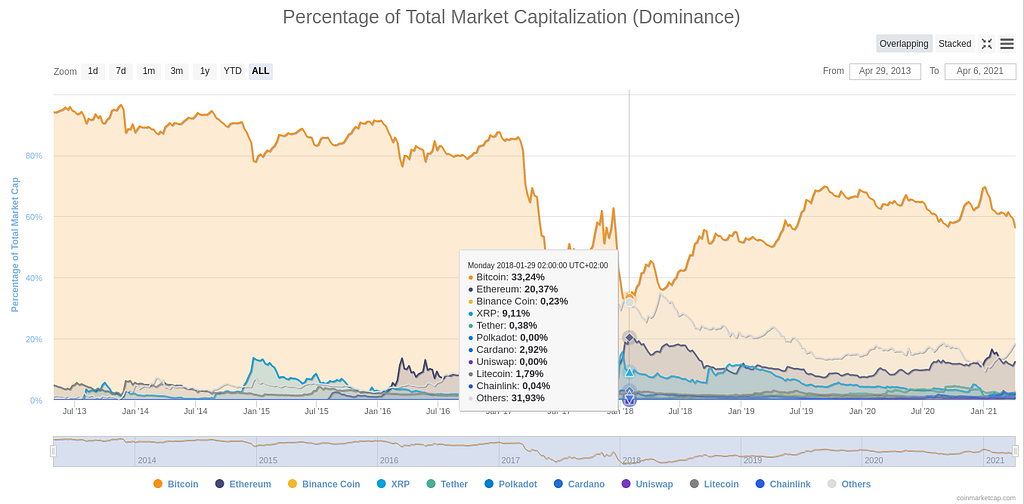The height and width of the screenshot is (504, 1024).
Task: Set zoom range to 1y
Action: tap(204, 71)
